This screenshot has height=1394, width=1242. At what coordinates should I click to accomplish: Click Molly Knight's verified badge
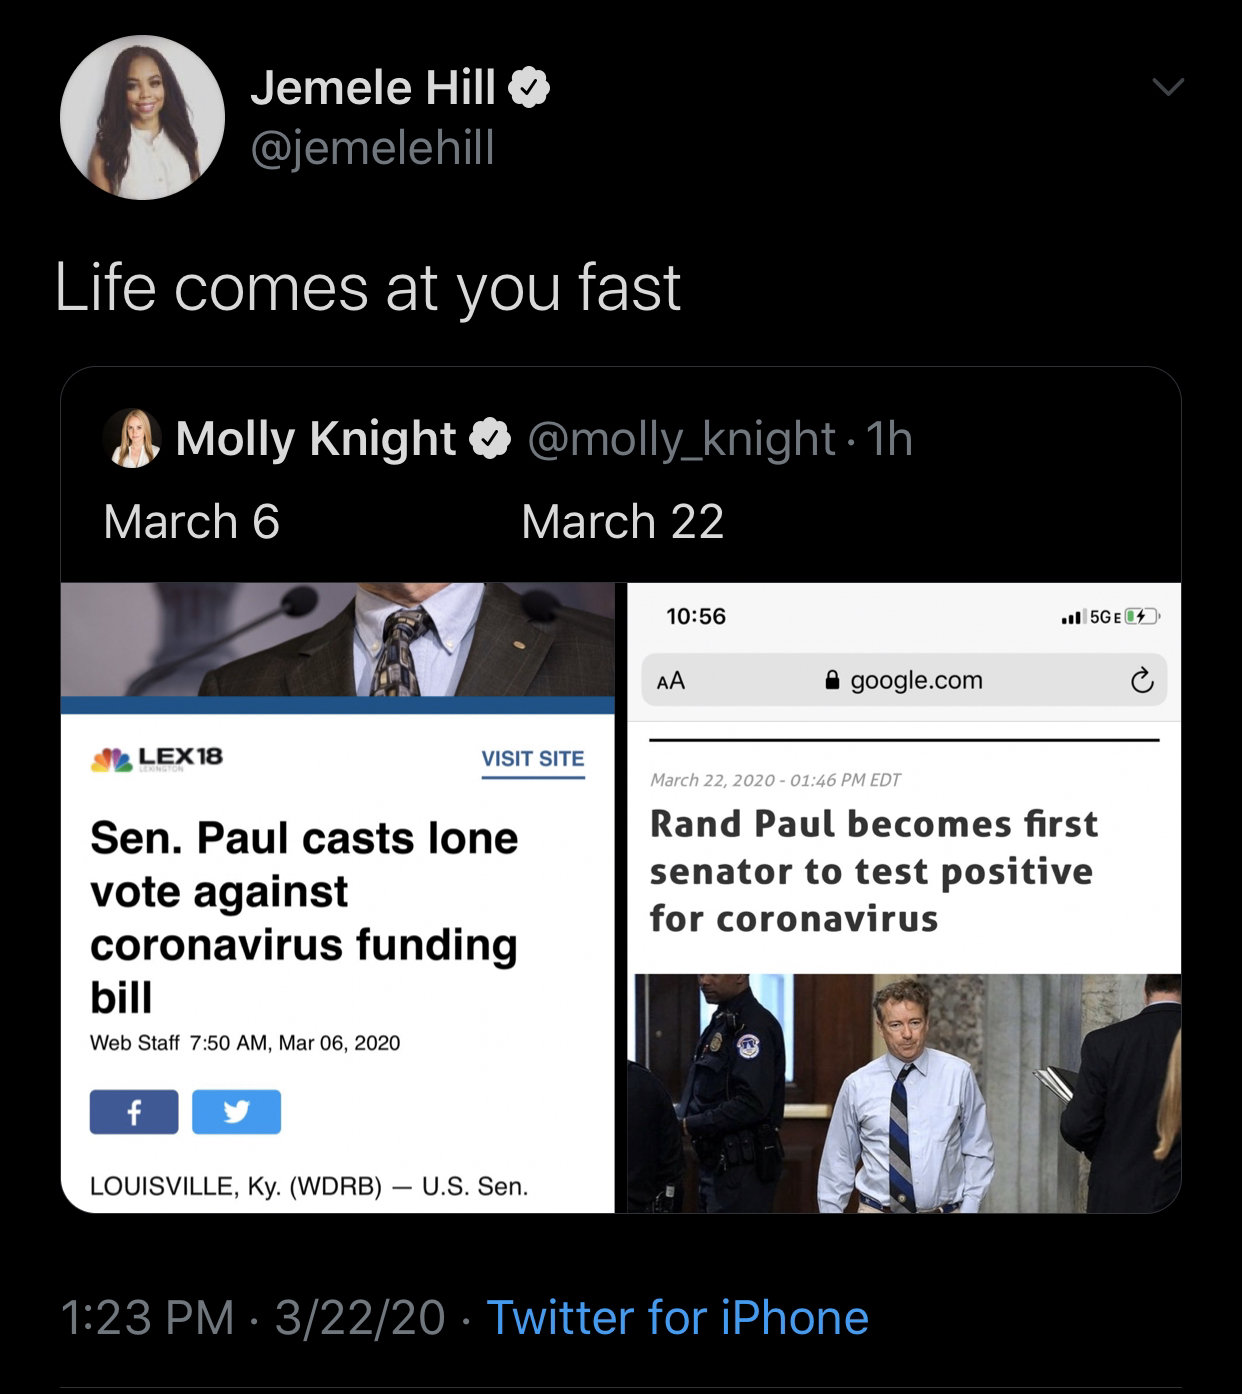(491, 439)
